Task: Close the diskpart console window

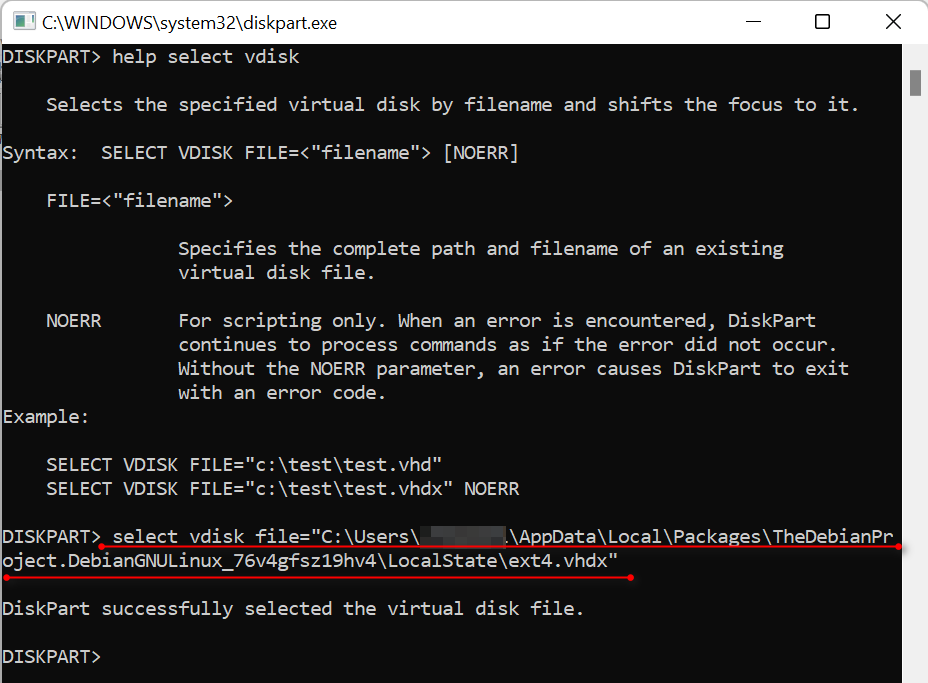Action: (893, 20)
